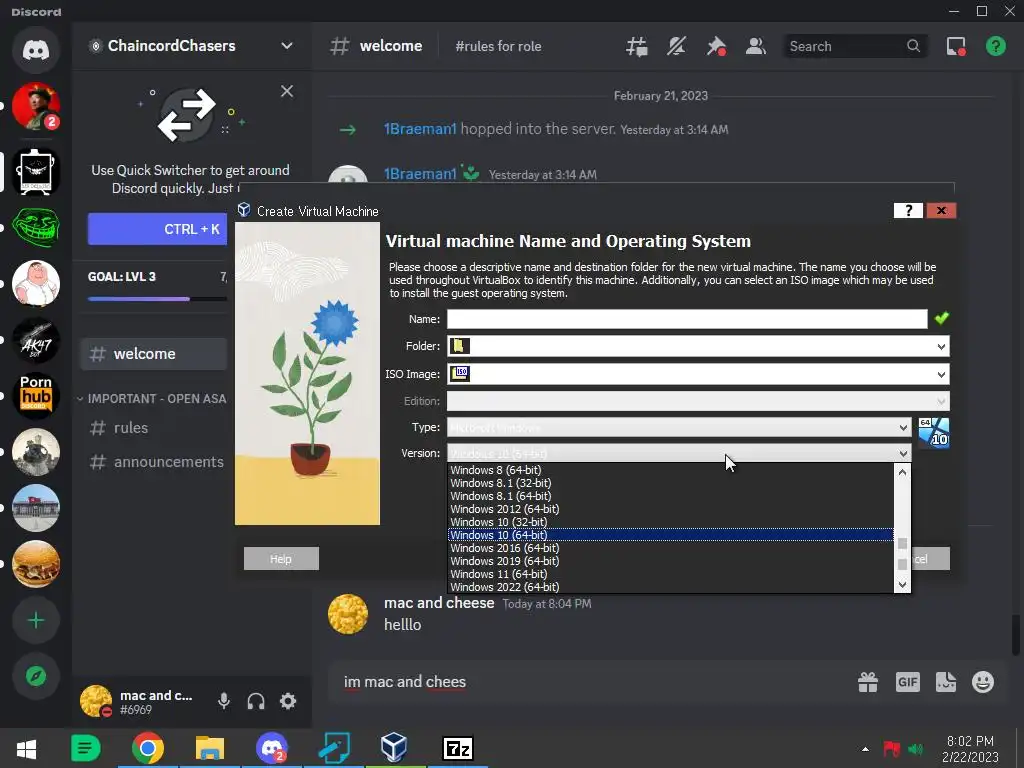
Task: Click the Discord Search box
Action: (x=855, y=46)
